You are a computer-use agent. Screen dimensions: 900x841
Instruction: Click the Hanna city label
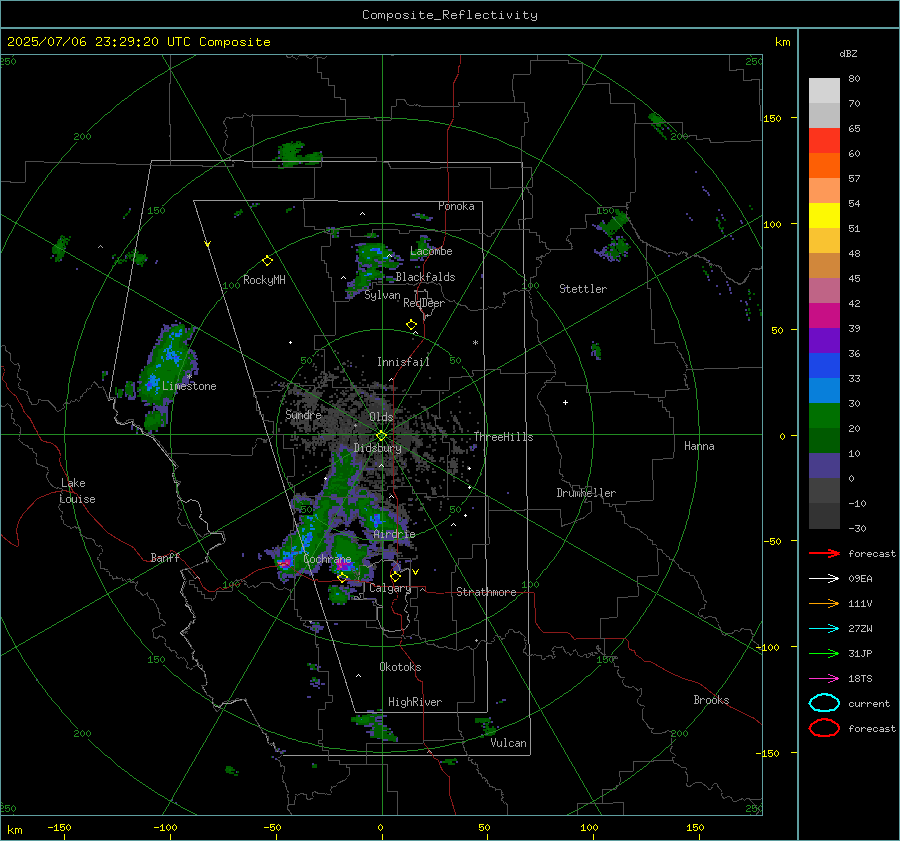(699, 446)
